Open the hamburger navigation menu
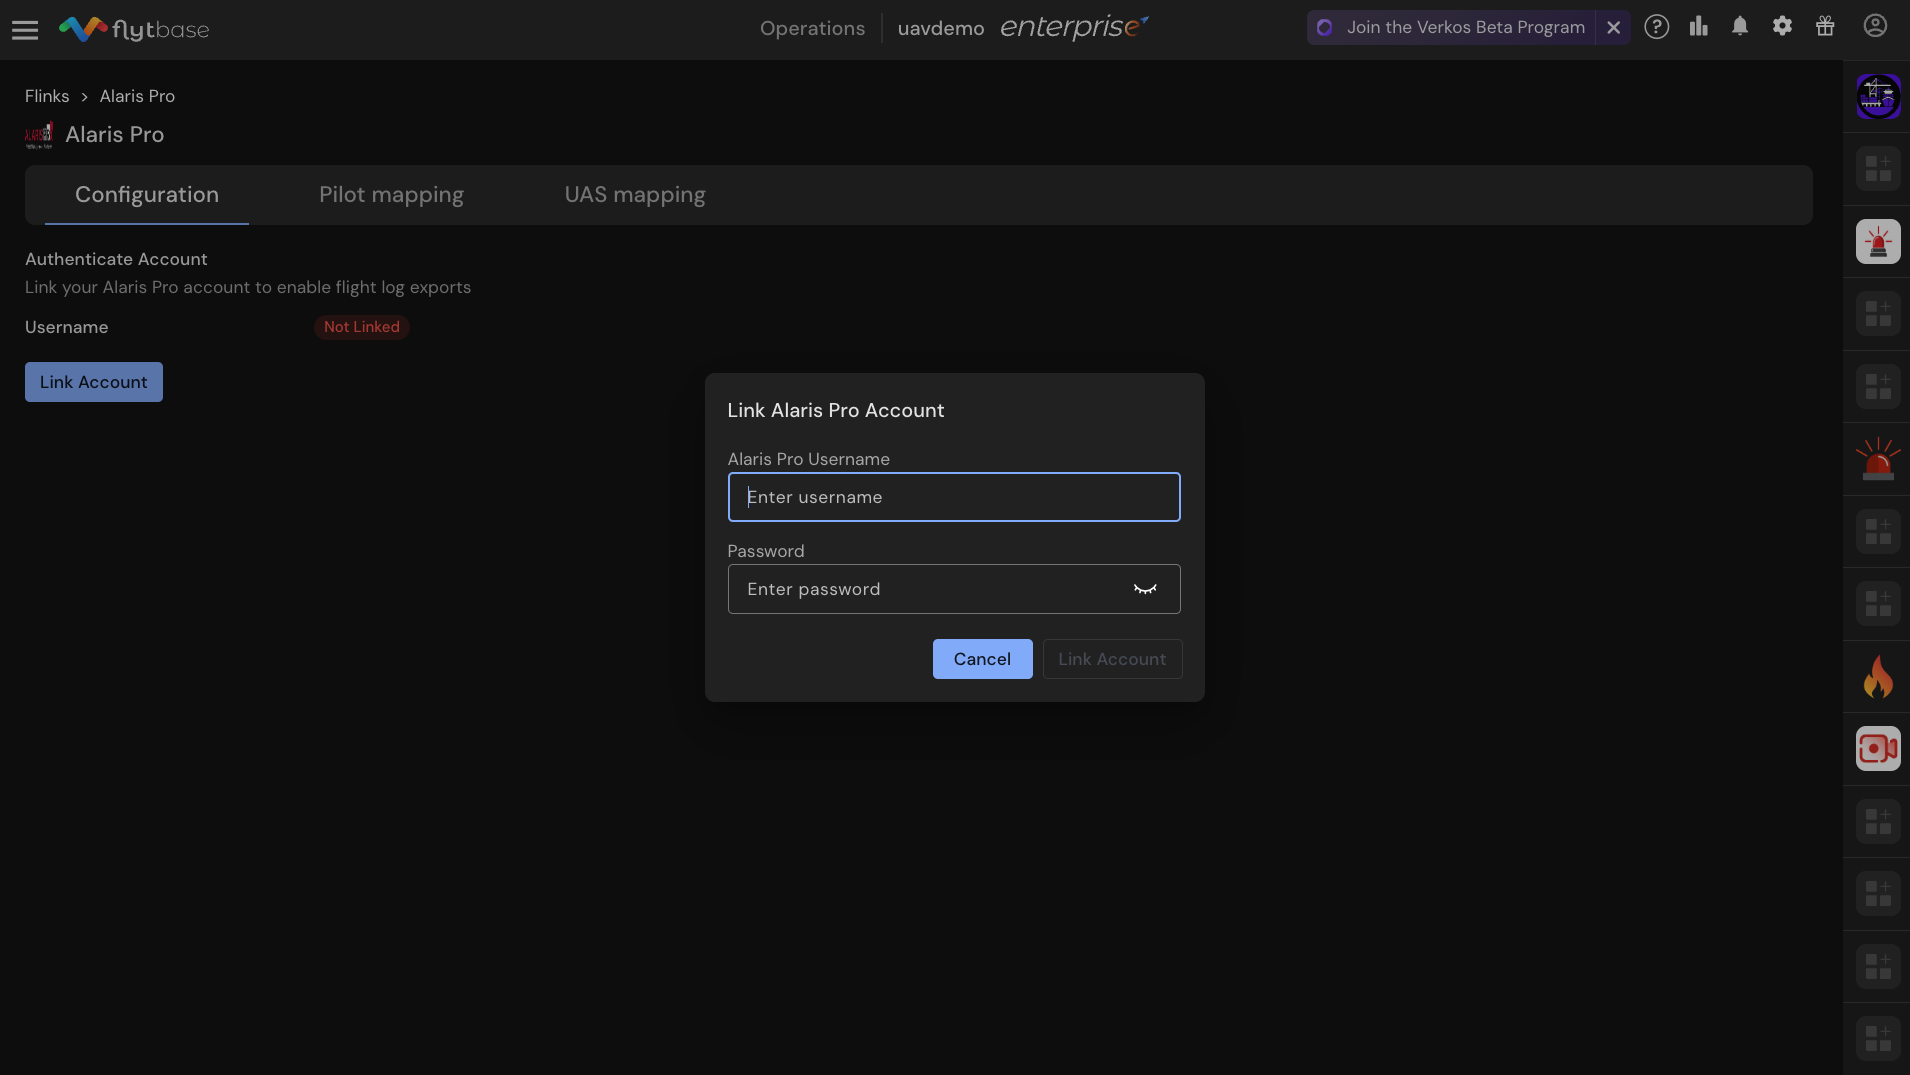The width and height of the screenshot is (1910, 1075). tap(25, 30)
